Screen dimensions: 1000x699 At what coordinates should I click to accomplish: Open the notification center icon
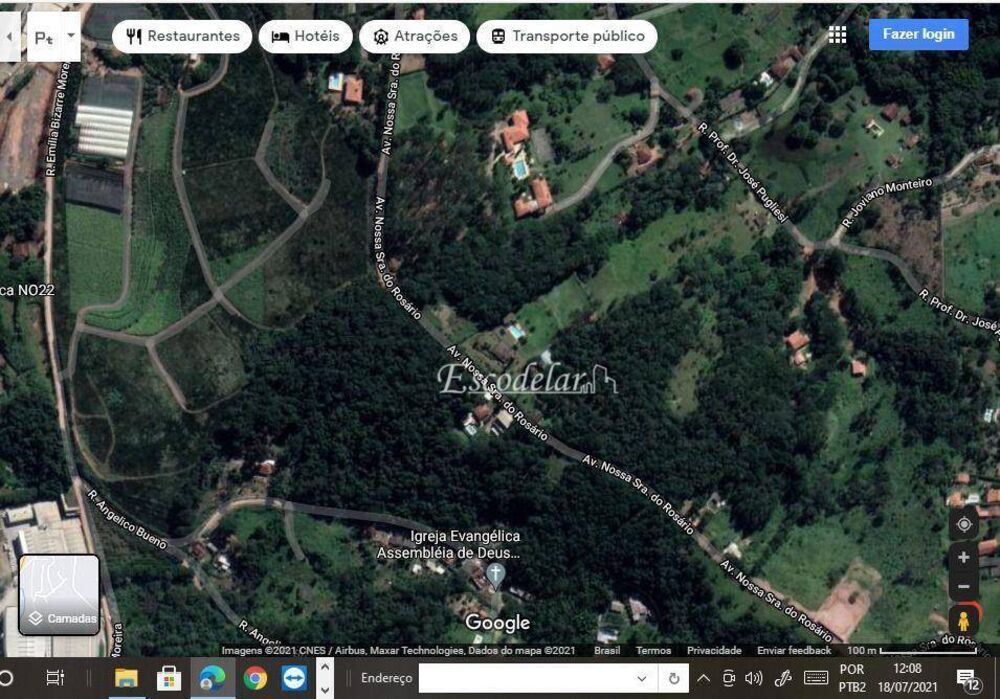coord(968,680)
